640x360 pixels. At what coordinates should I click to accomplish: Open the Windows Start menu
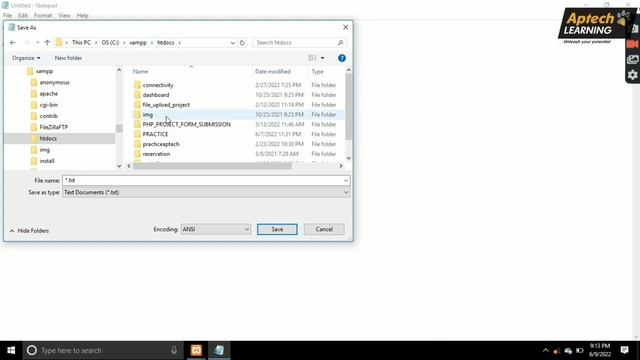click(11, 350)
